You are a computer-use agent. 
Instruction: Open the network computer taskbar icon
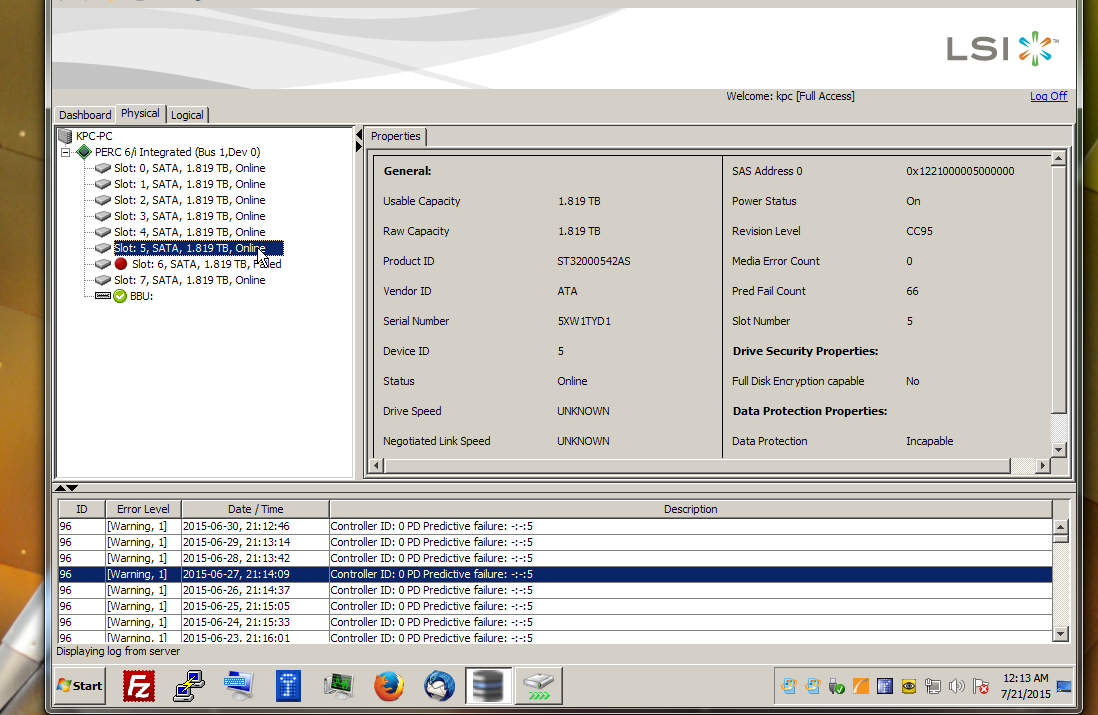click(x=239, y=686)
